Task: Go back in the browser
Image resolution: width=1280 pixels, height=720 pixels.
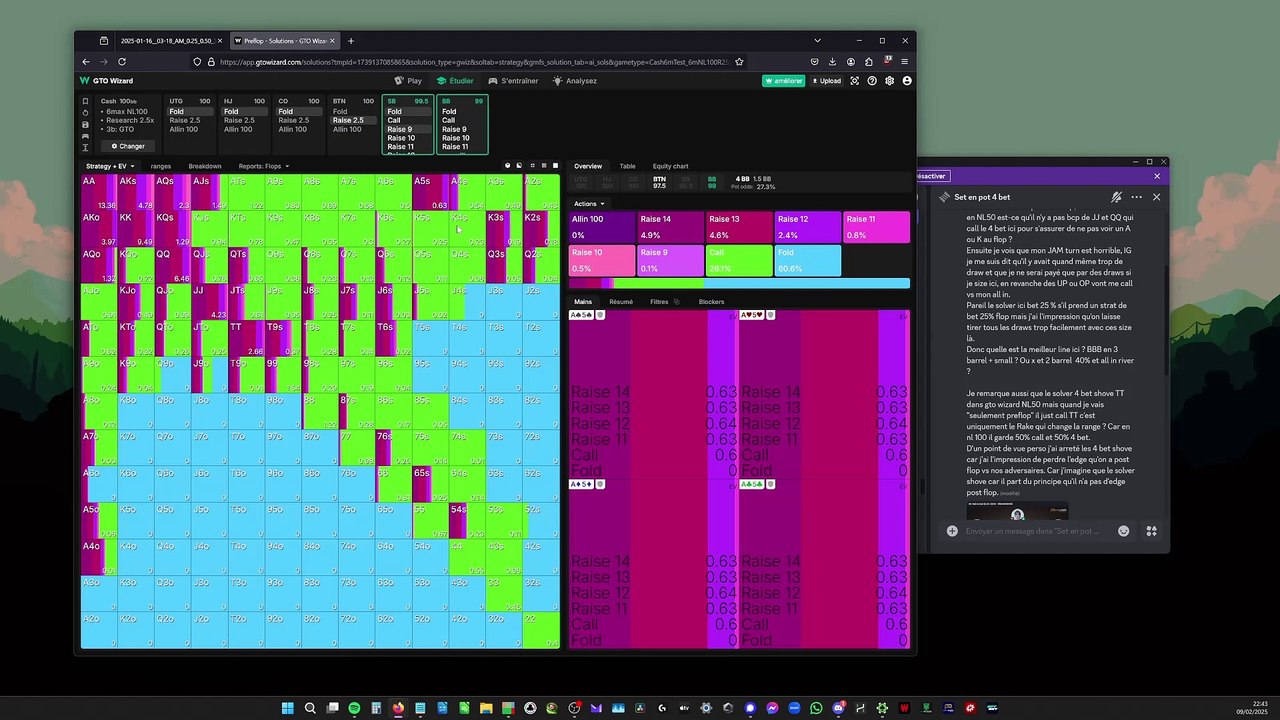Action: (86, 62)
